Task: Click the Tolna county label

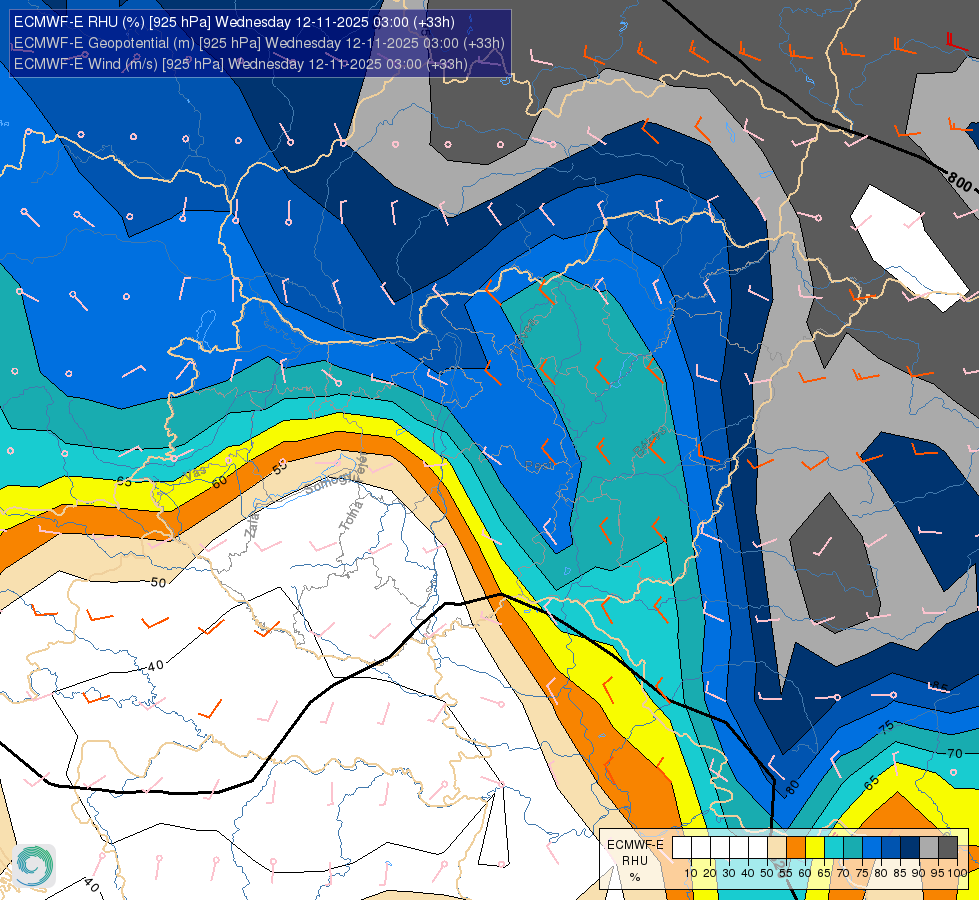Action: [x=351, y=517]
